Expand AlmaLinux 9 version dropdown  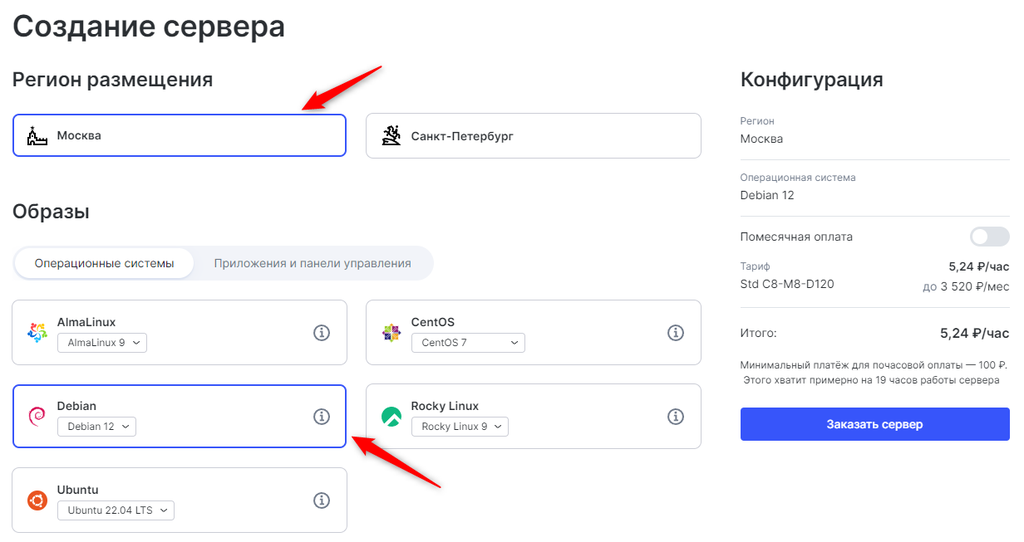[102, 342]
